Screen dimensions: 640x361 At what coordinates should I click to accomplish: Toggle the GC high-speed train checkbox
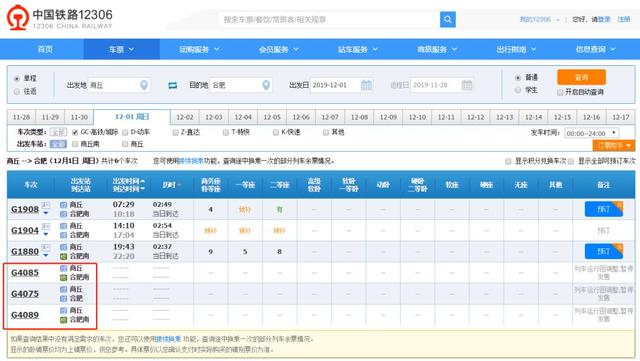coord(75,132)
